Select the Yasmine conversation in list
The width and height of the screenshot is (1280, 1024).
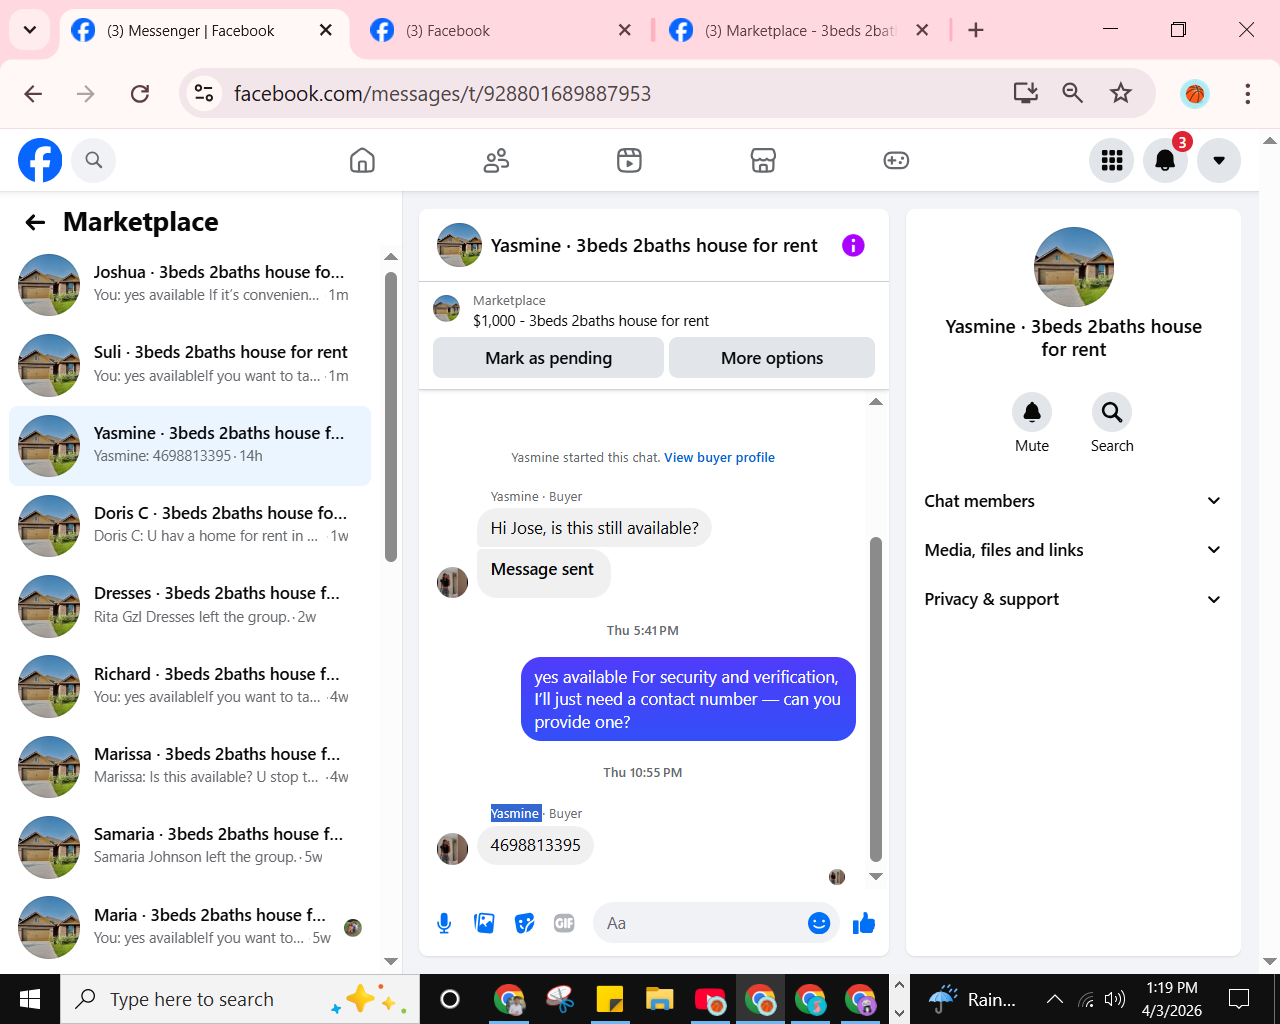190,445
